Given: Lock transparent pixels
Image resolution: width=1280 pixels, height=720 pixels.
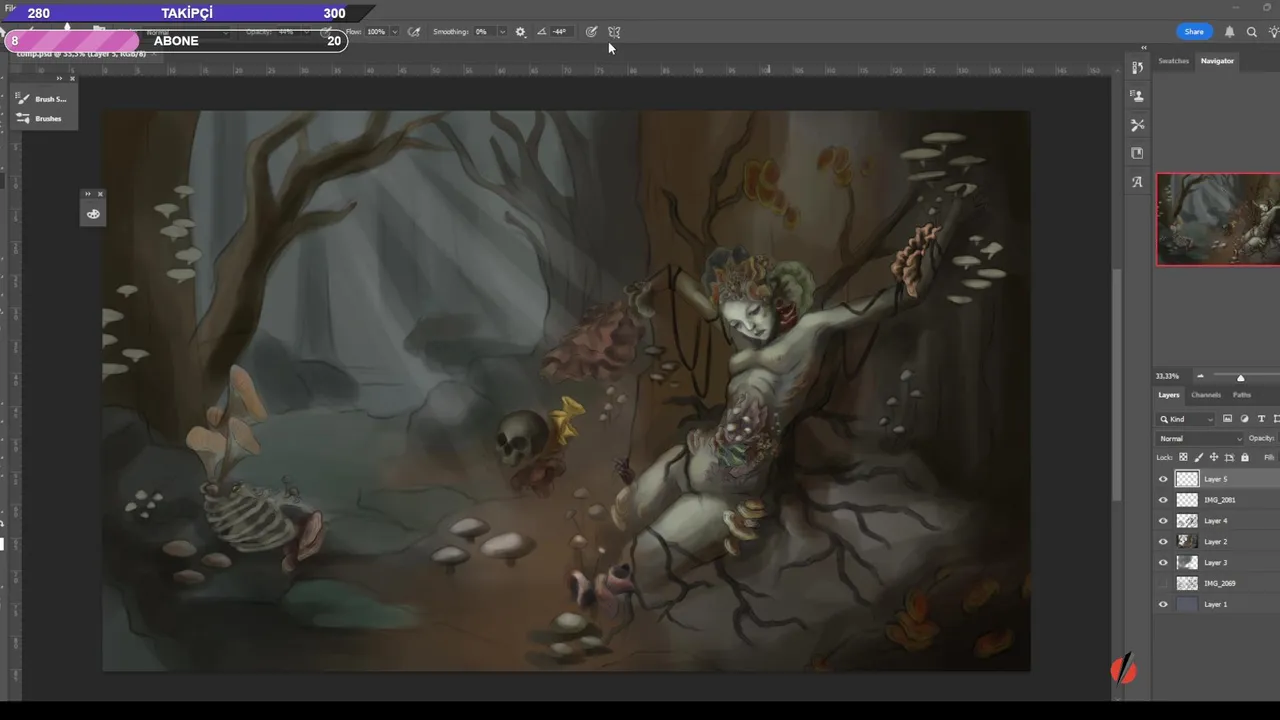Looking at the screenshot, I should pyautogui.click(x=1183, y=457).
